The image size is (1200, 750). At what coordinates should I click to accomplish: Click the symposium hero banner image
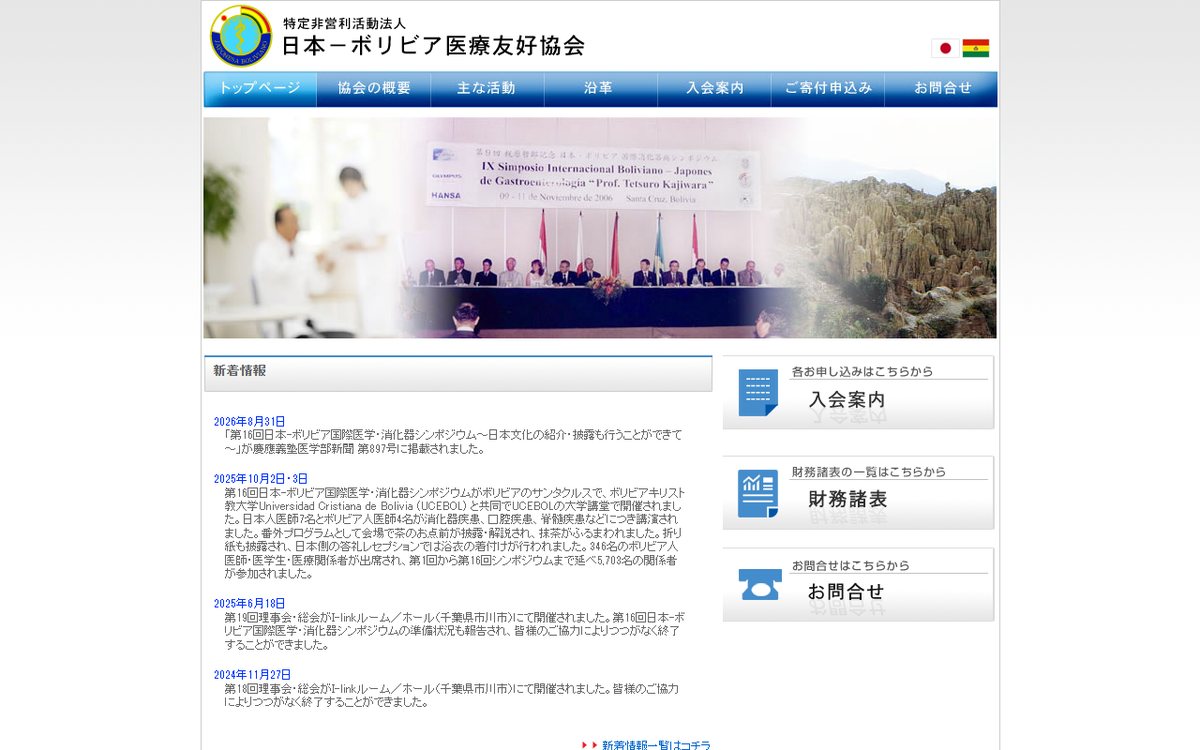tap(600, 228)
